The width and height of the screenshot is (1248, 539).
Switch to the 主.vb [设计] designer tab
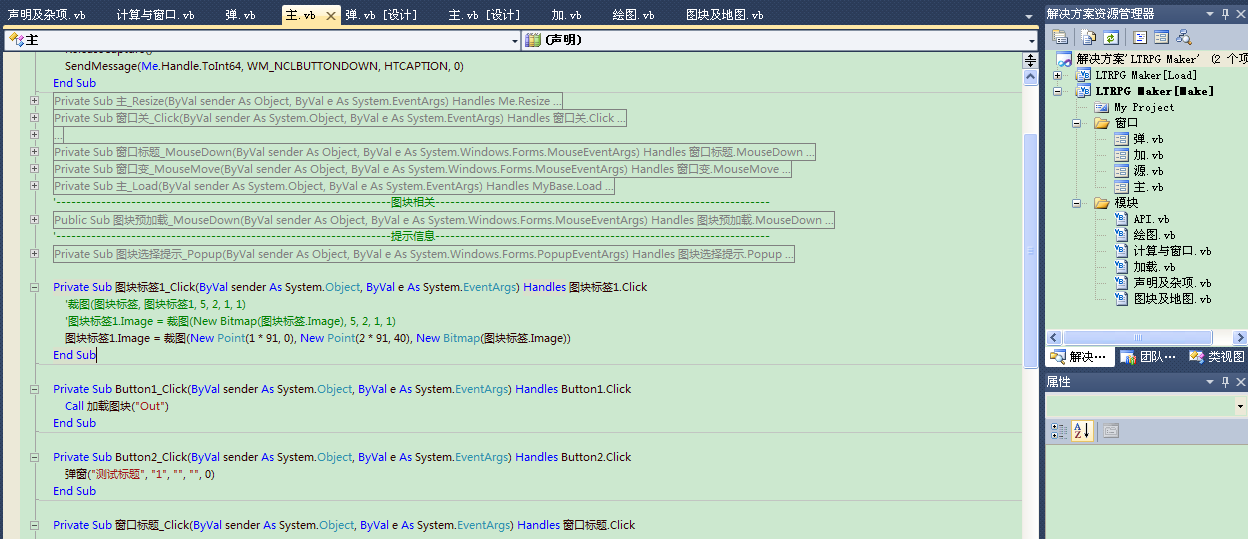point(485,16)
